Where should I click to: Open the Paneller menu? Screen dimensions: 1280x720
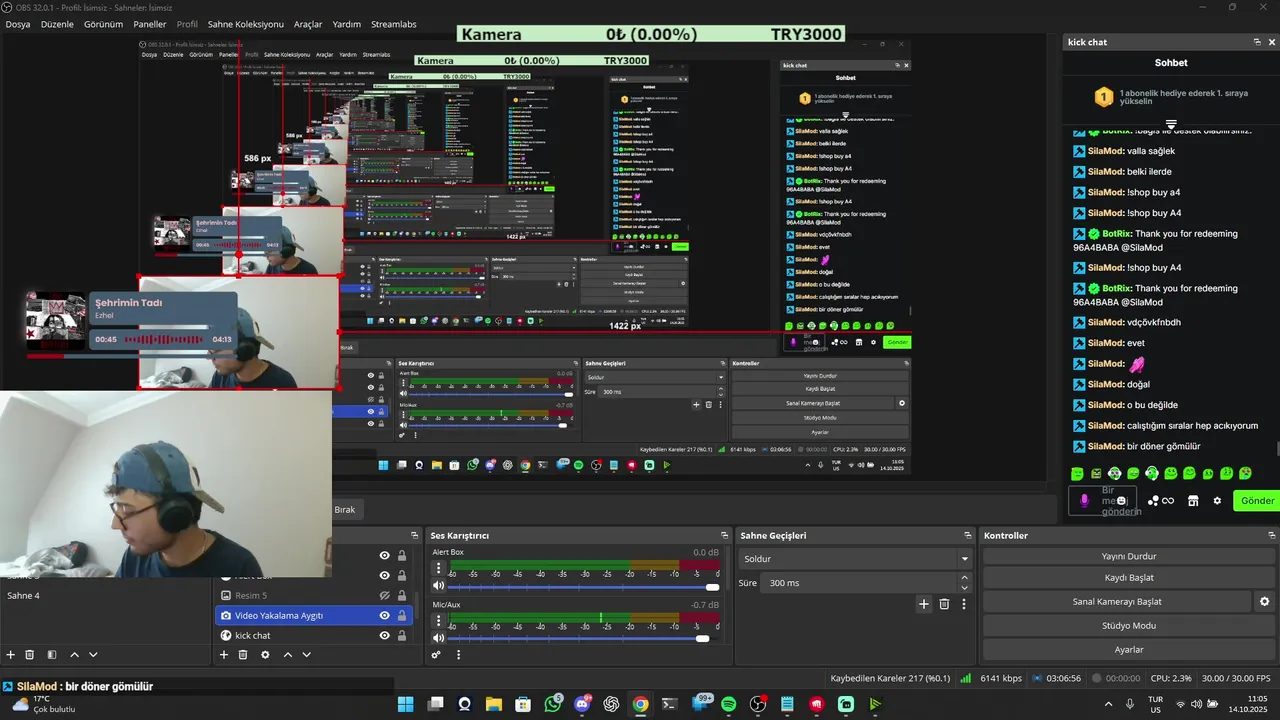click(x=150, y=24)
